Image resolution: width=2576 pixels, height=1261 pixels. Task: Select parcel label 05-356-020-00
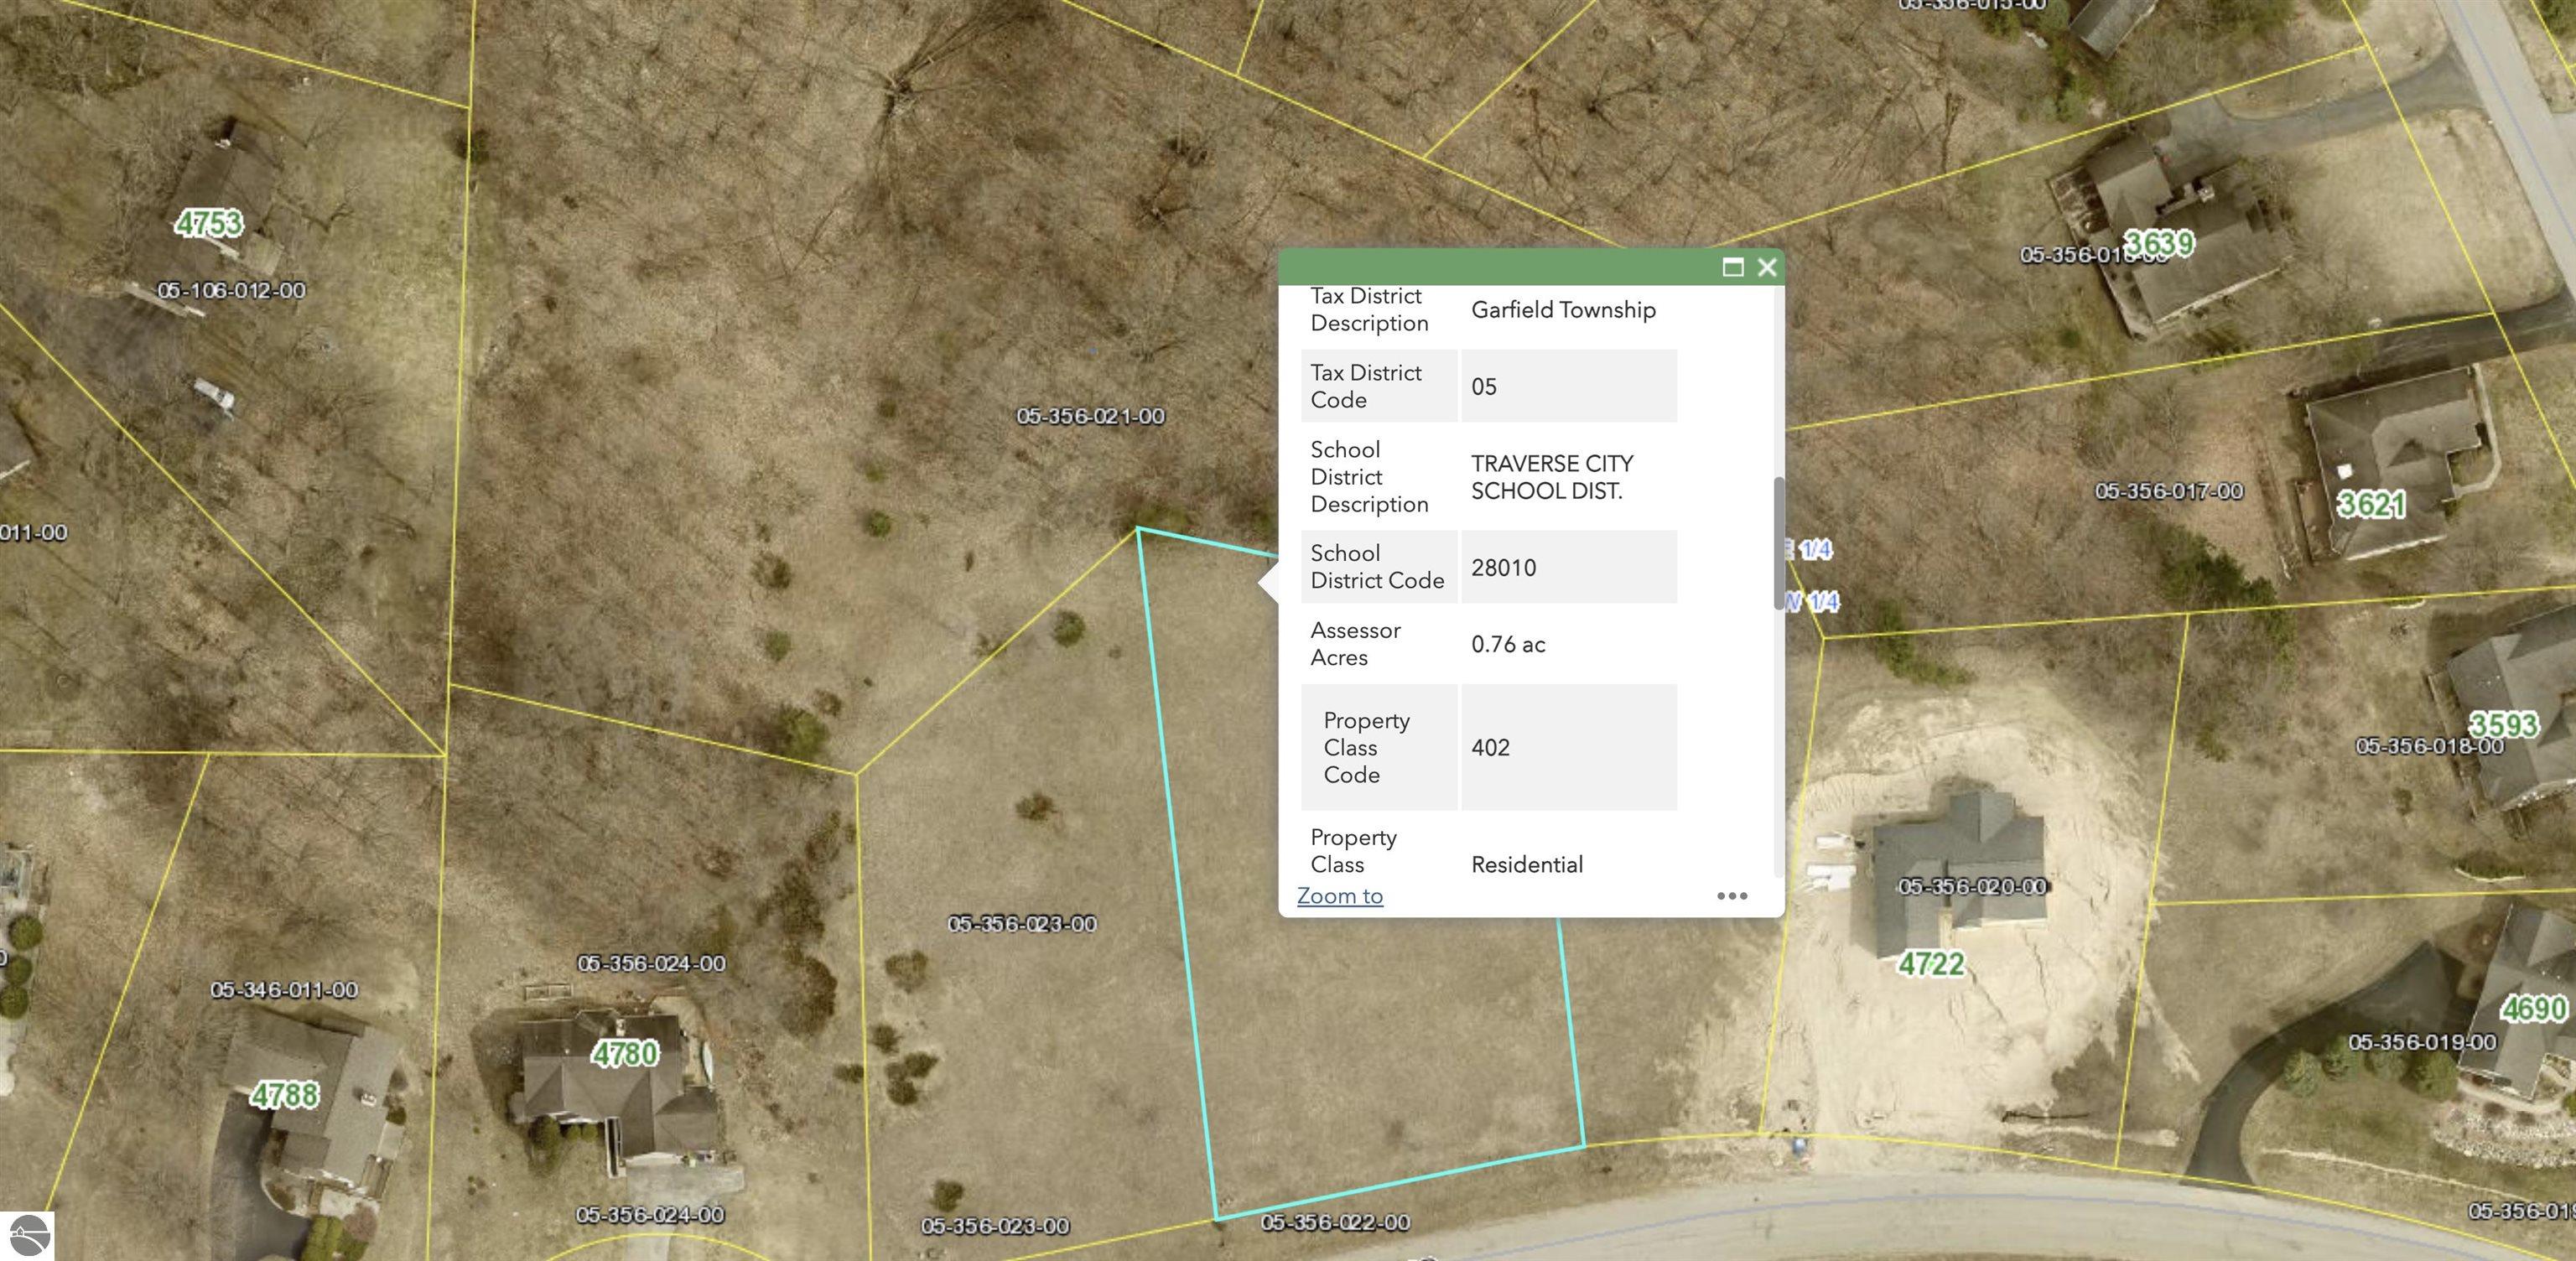point(1971,886)
